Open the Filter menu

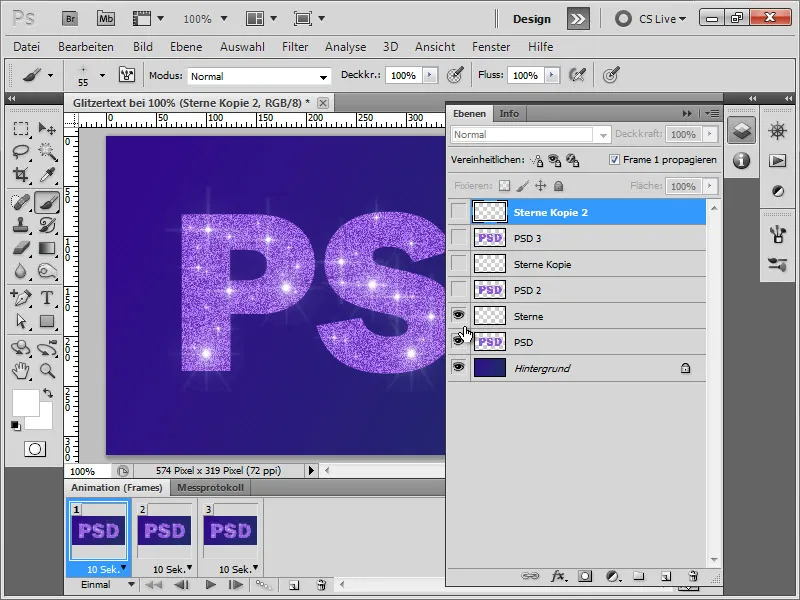(x=297, y=46)
